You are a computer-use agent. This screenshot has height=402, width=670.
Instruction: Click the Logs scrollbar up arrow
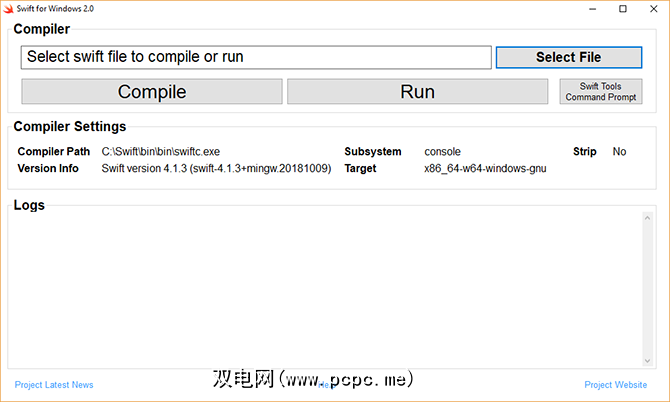coord(647,218)
